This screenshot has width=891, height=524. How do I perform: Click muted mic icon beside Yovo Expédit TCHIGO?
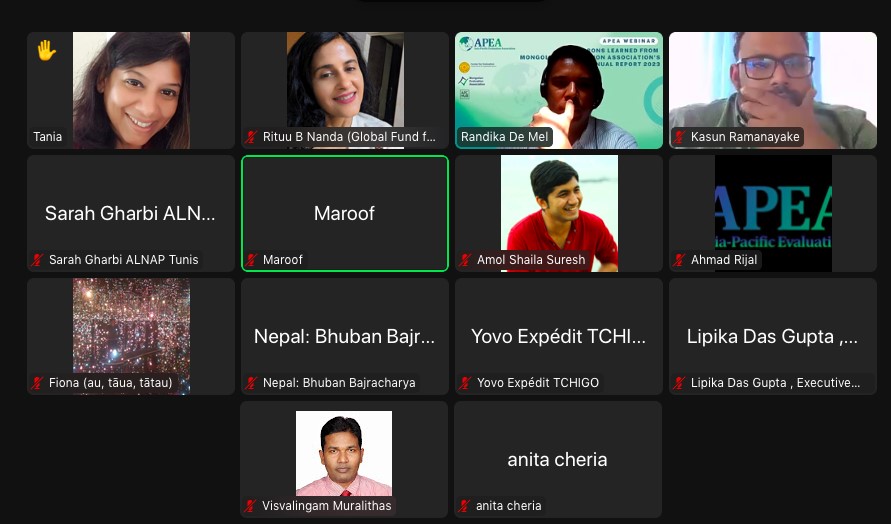(465, 383)
